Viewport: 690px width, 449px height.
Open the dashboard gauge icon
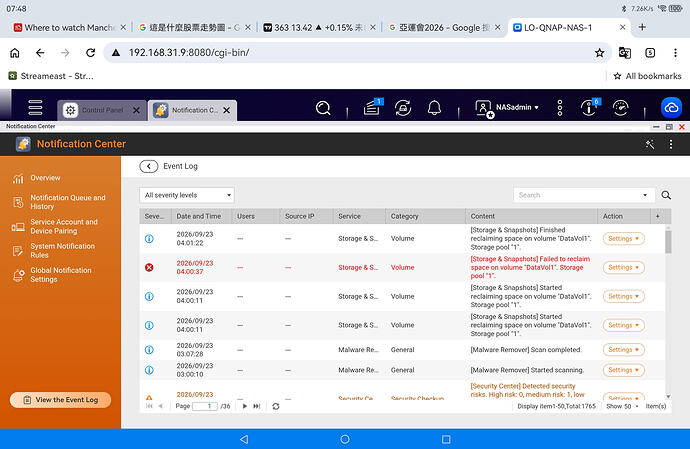[x=620, y=108]
